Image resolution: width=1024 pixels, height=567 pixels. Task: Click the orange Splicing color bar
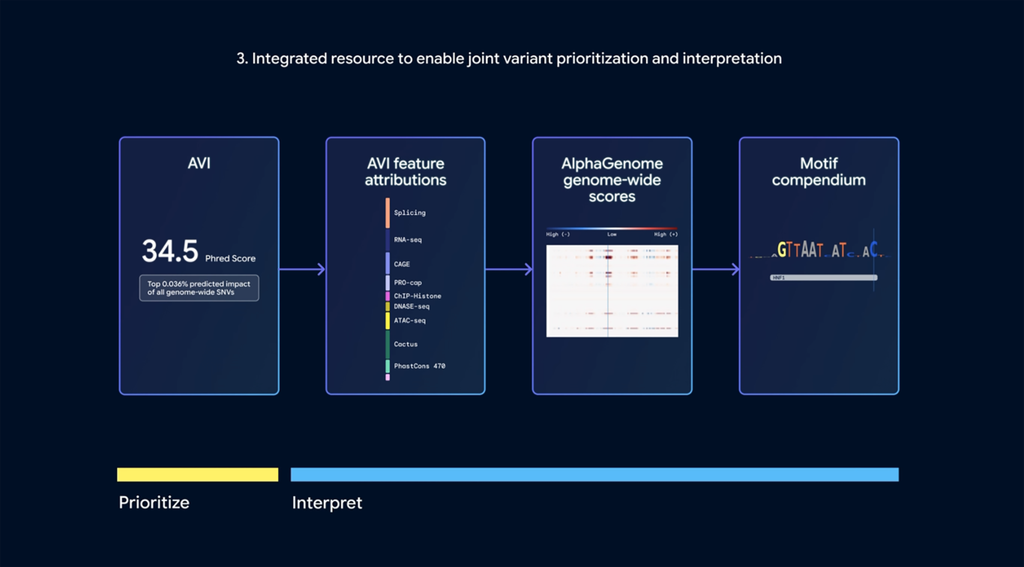pos(388,213)
